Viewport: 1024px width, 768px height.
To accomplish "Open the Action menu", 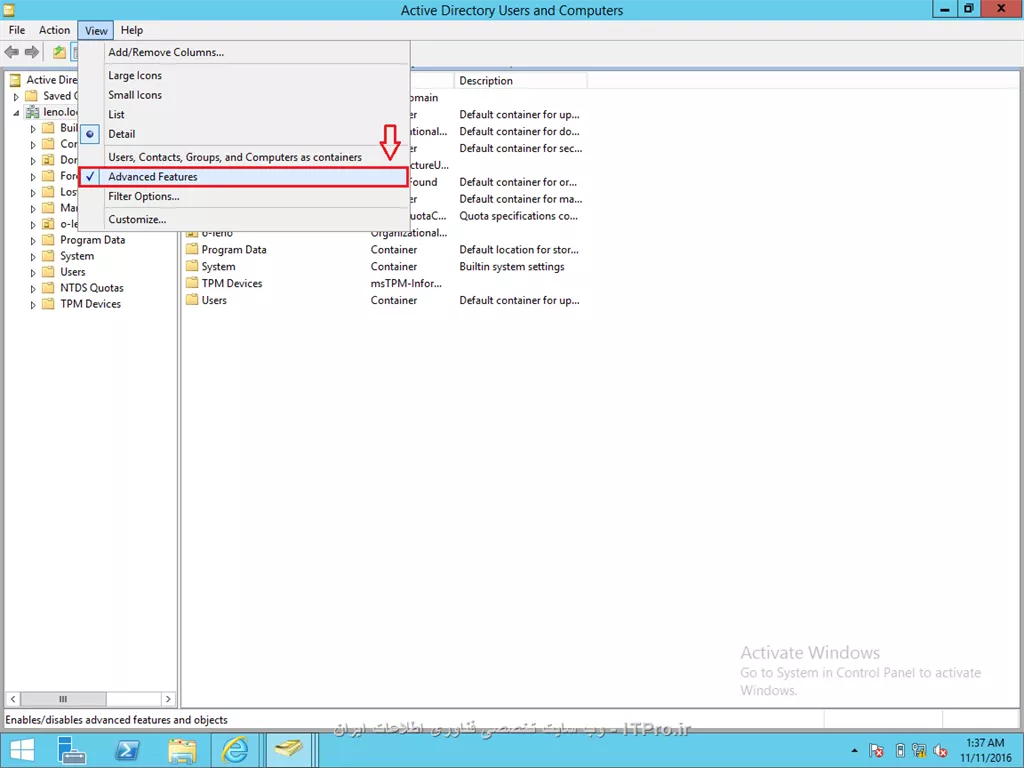I will click(54, 30).
